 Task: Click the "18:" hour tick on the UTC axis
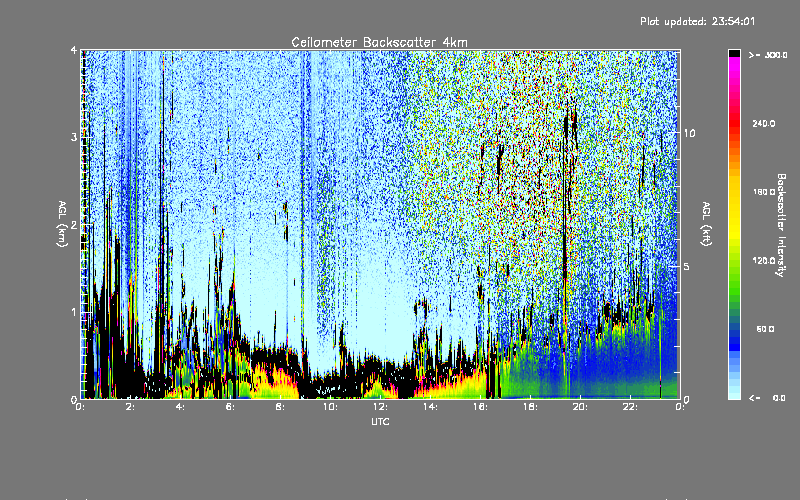[530, 407]
